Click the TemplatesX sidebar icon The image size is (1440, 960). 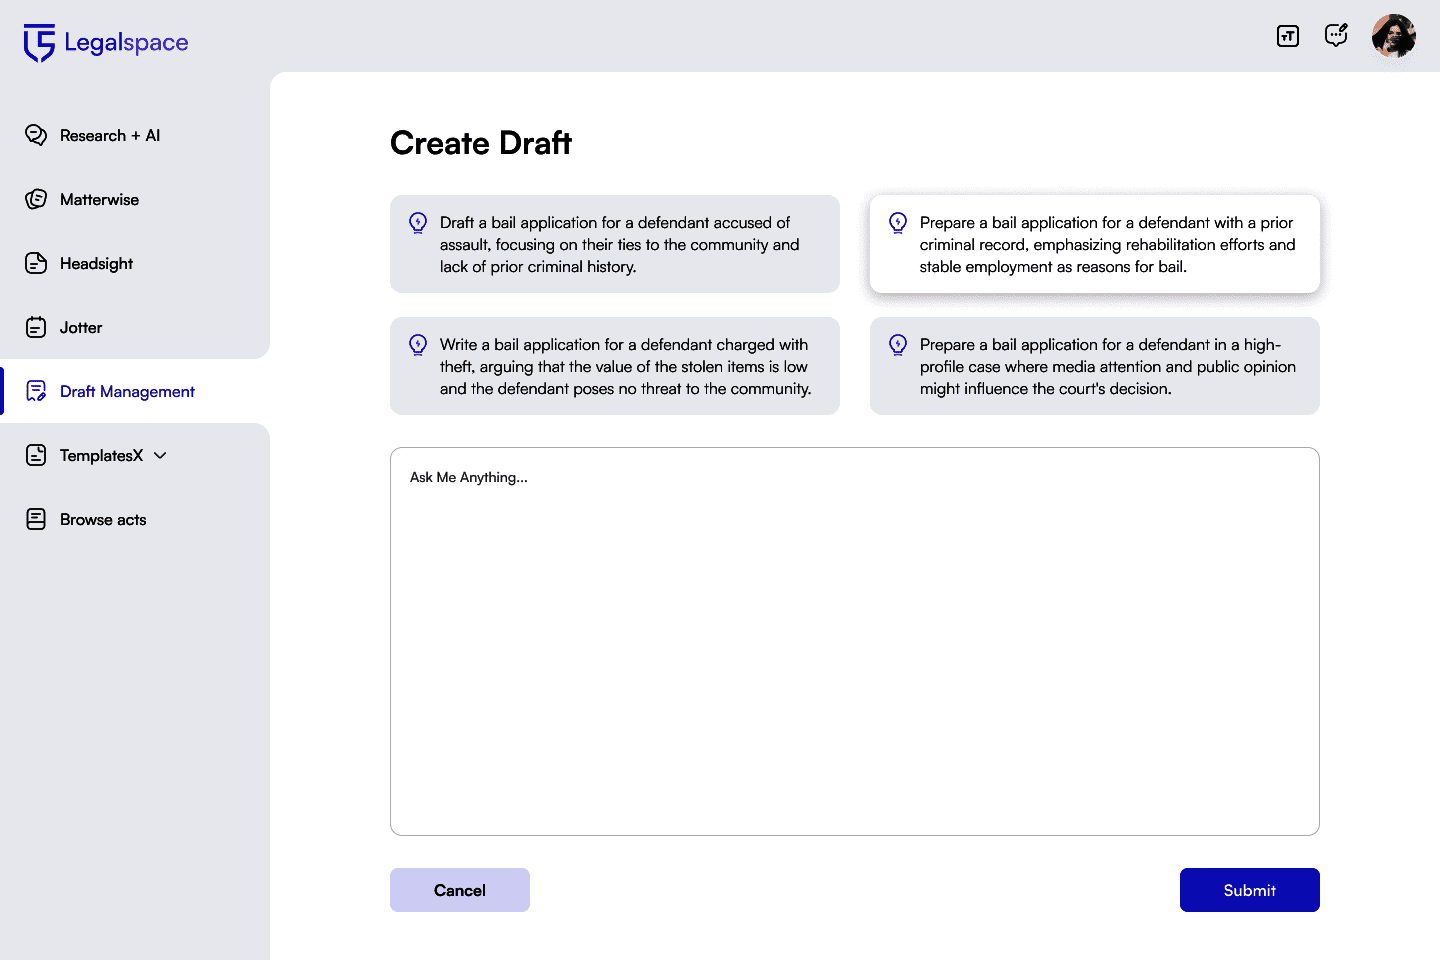tap(36, 455)
